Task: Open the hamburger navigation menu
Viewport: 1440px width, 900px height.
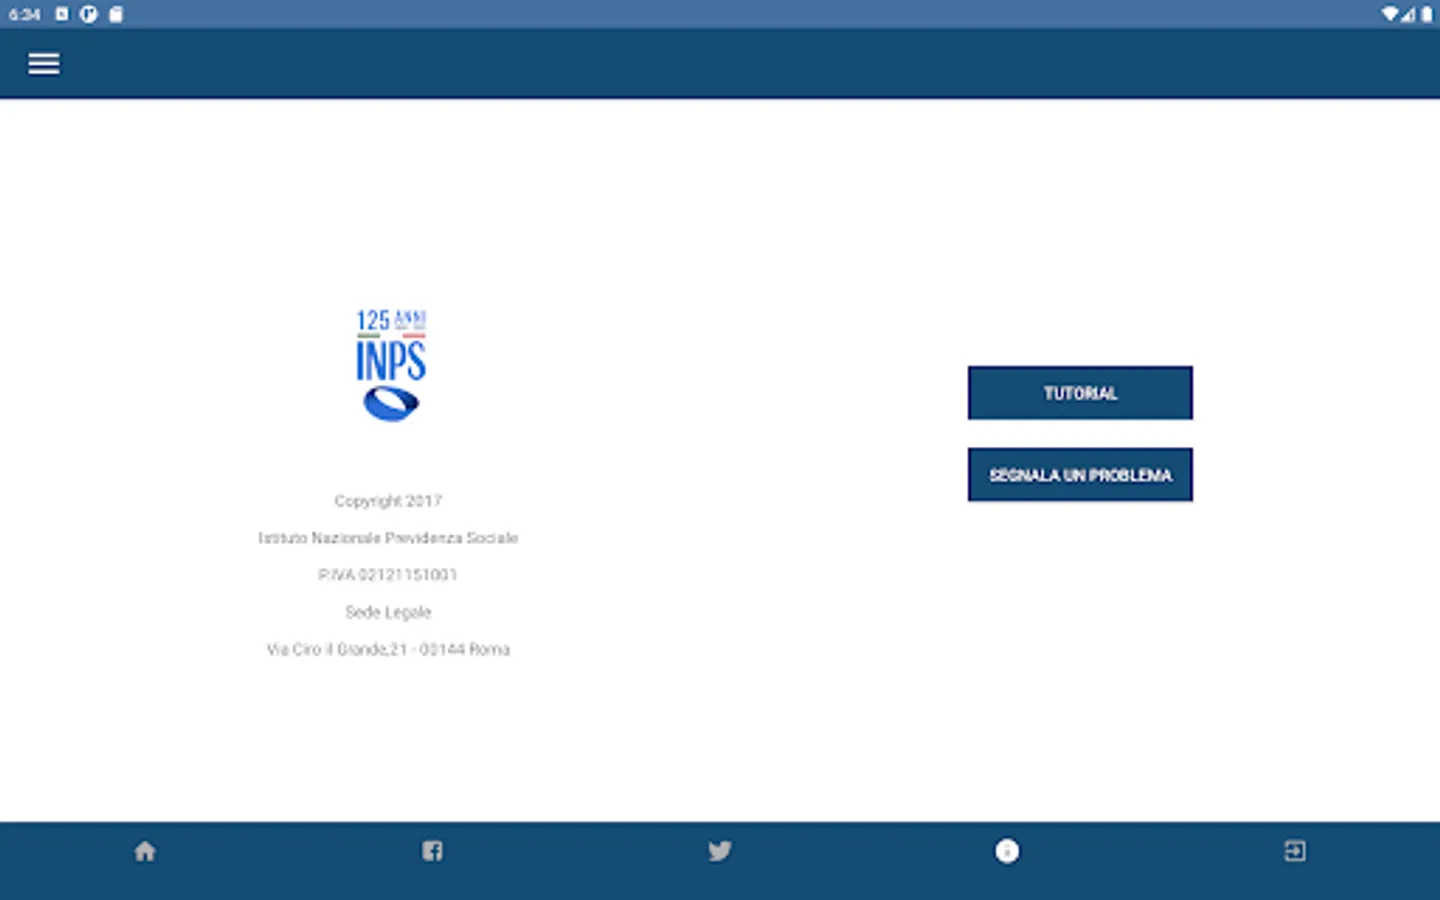Action: coord(43,64)
